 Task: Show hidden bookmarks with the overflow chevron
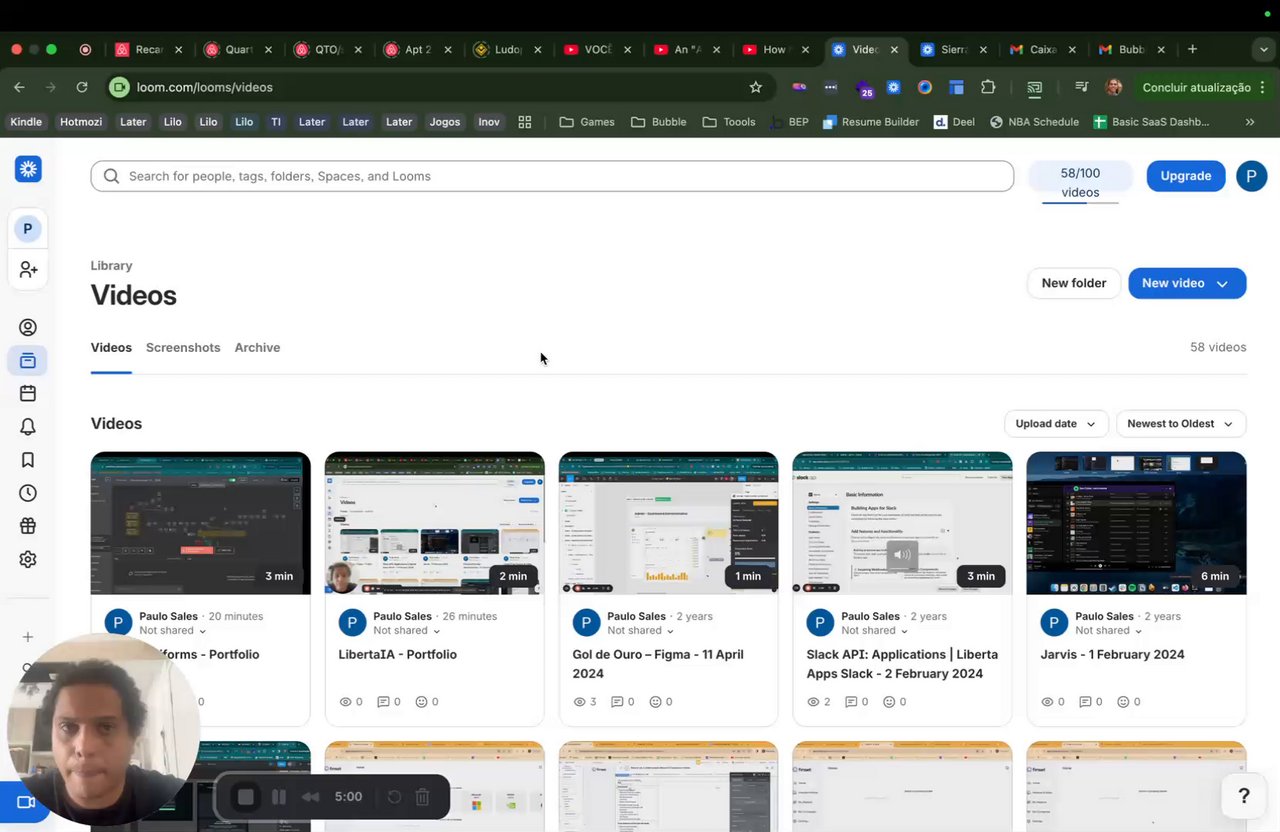1250,122
